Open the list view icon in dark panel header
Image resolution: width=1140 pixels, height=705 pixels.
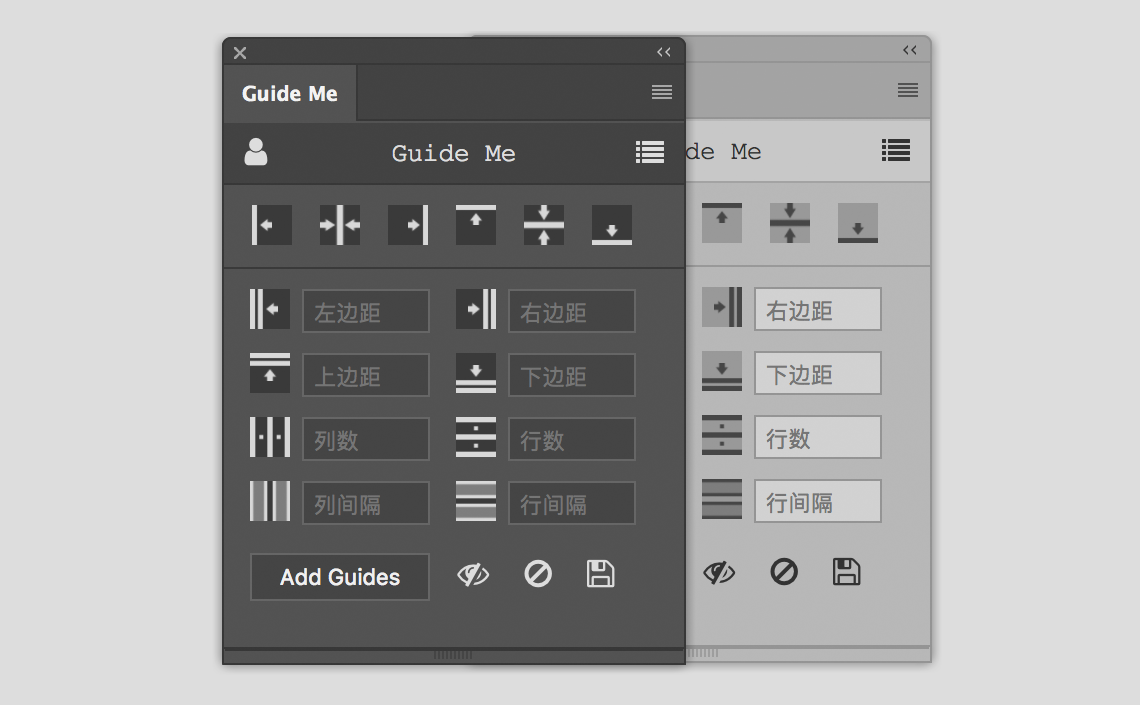[650, 152]
